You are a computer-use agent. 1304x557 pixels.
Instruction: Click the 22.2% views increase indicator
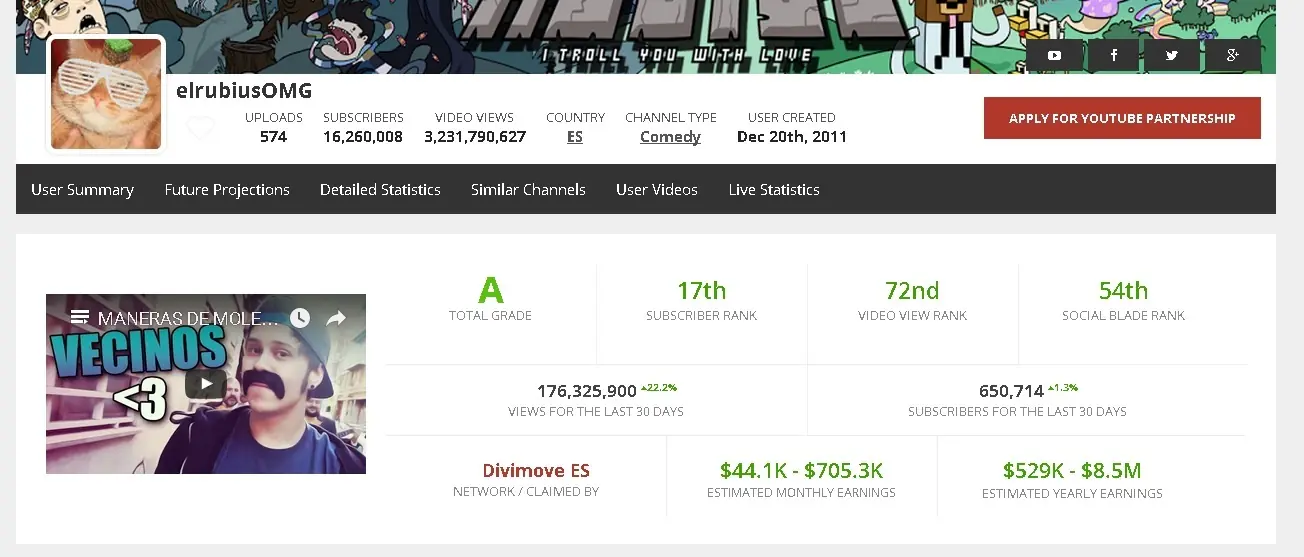[659, 388]
